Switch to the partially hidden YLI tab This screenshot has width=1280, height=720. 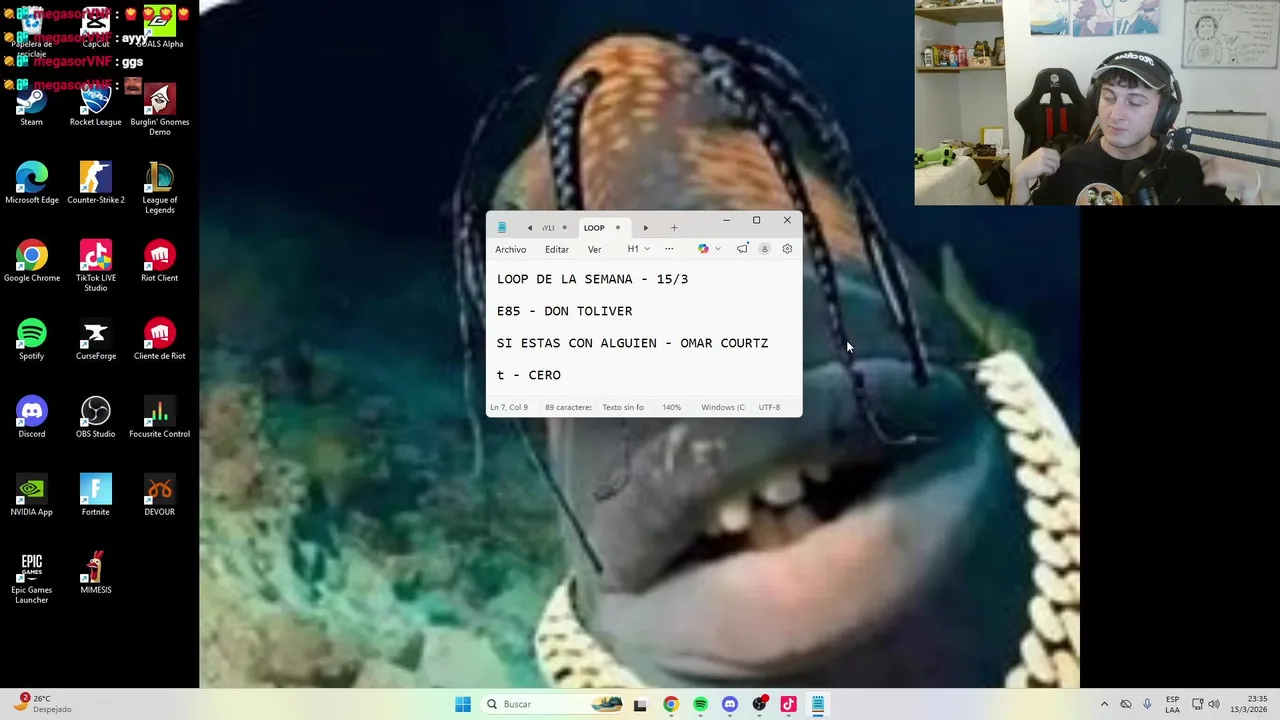tap(548, 227)
